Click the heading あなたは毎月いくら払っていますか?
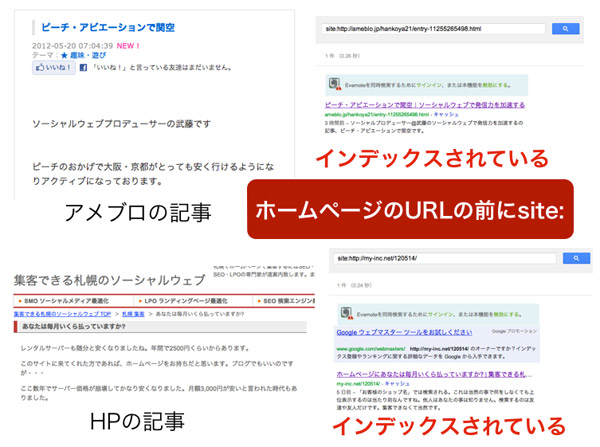This screenshot has height=447, width=600. [74, 327]
